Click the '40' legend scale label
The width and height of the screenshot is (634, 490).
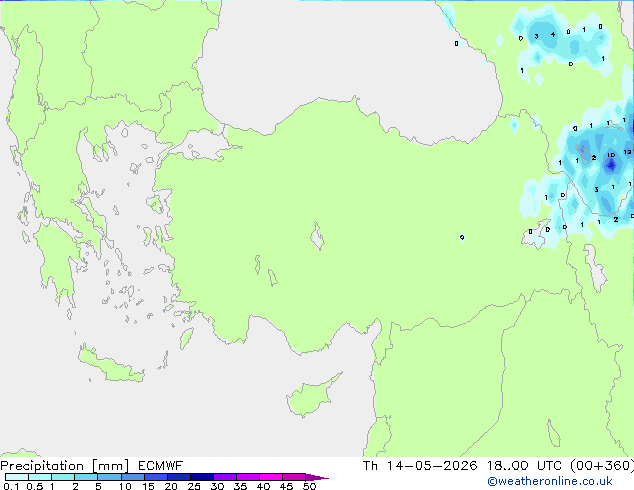coord(263,486)
